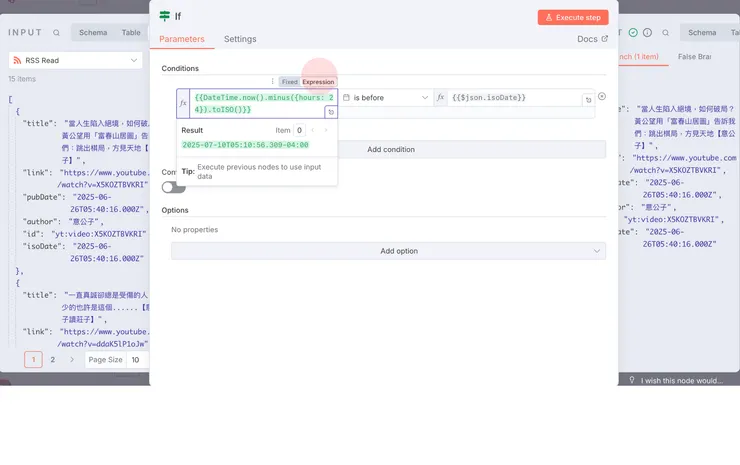The height and width of the screenshot is (465, 740).
Task: Click the info icon in the OUTPUT header
Action: [648, 33]
